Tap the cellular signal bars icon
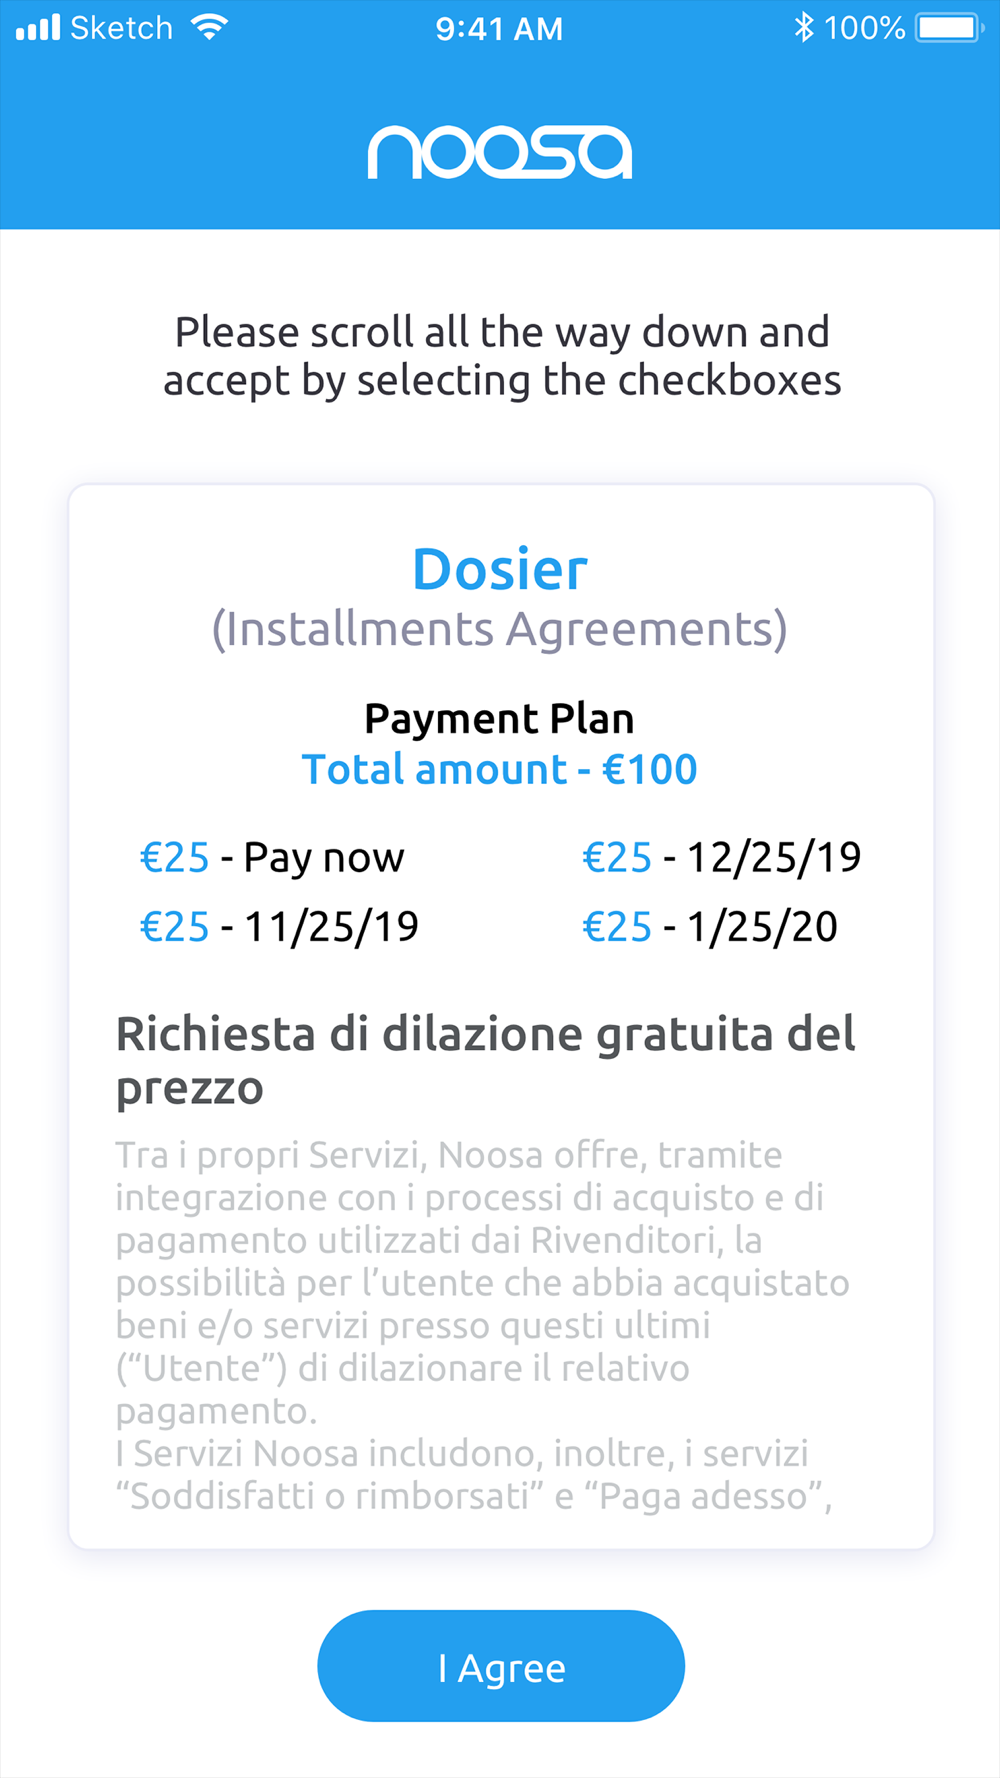The image size is (1000, 1778). coord(38,27)
